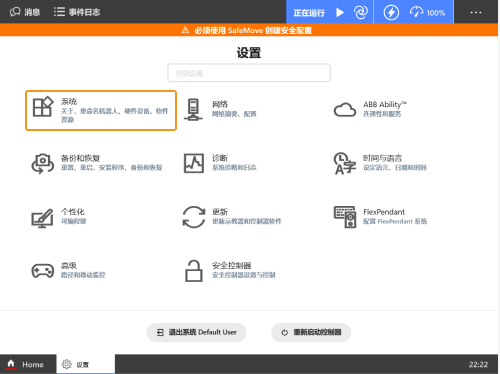The image size is (500, 374).
Task: Click the 诊断 title text
Action: [x=220, y=158]
